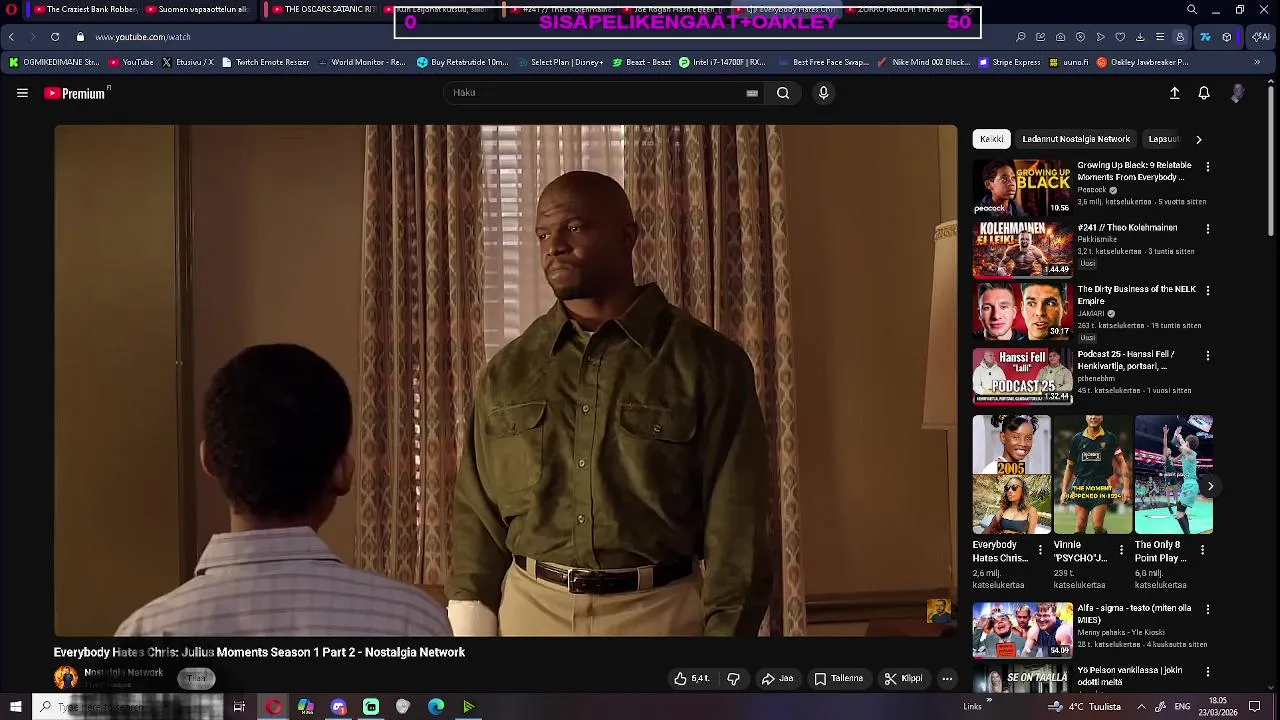This screenshot has width=1280, height=720.
Task: Click the magnifier search button
Action: [783, 93]
